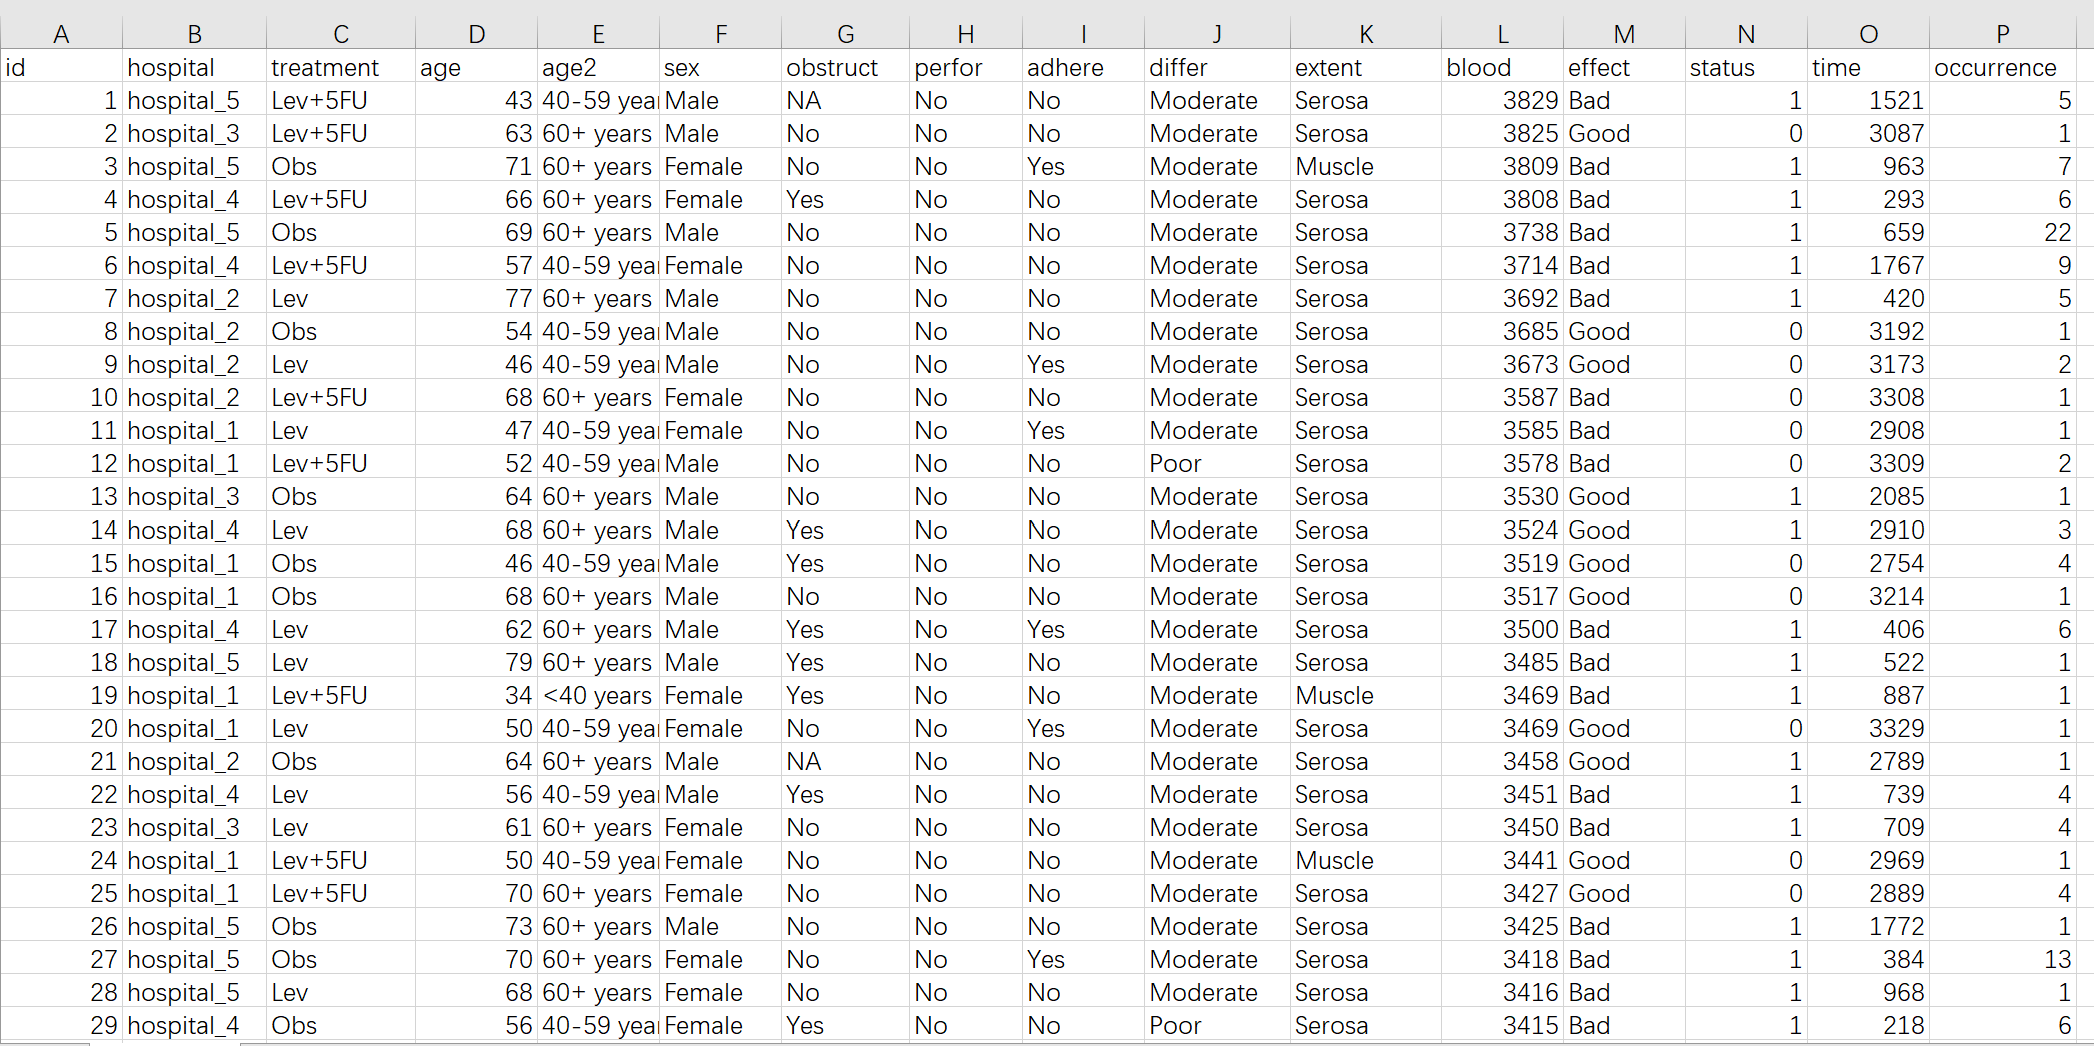
Task: Click time value 218 in last row
Action: tap(1867, 1026)
